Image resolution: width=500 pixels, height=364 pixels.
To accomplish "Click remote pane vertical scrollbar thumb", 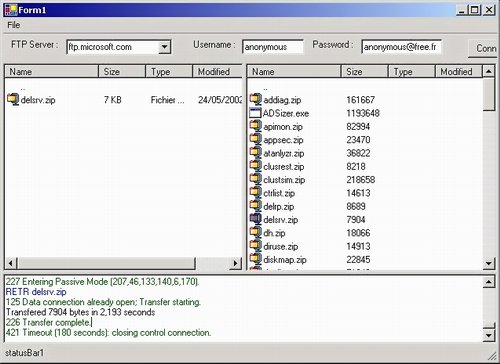I will (x=489, y=94).
